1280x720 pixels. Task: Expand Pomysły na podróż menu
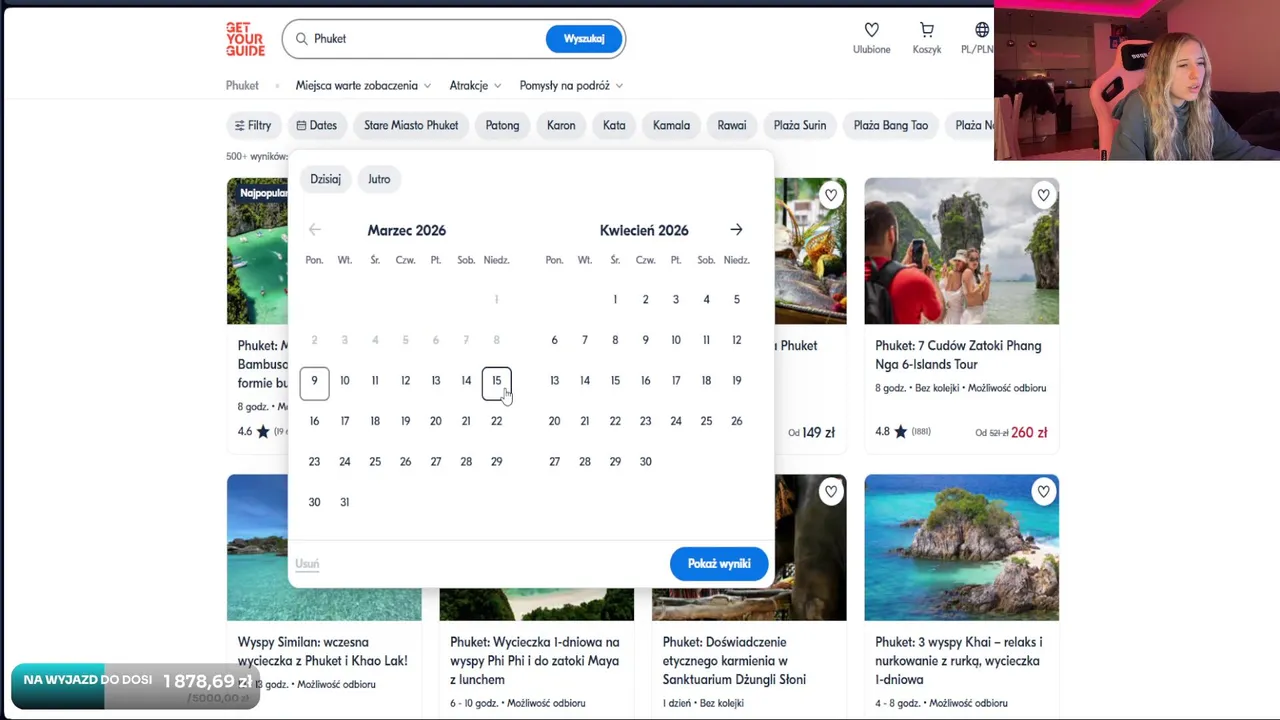pyautogui.click(x=571, y=86)
